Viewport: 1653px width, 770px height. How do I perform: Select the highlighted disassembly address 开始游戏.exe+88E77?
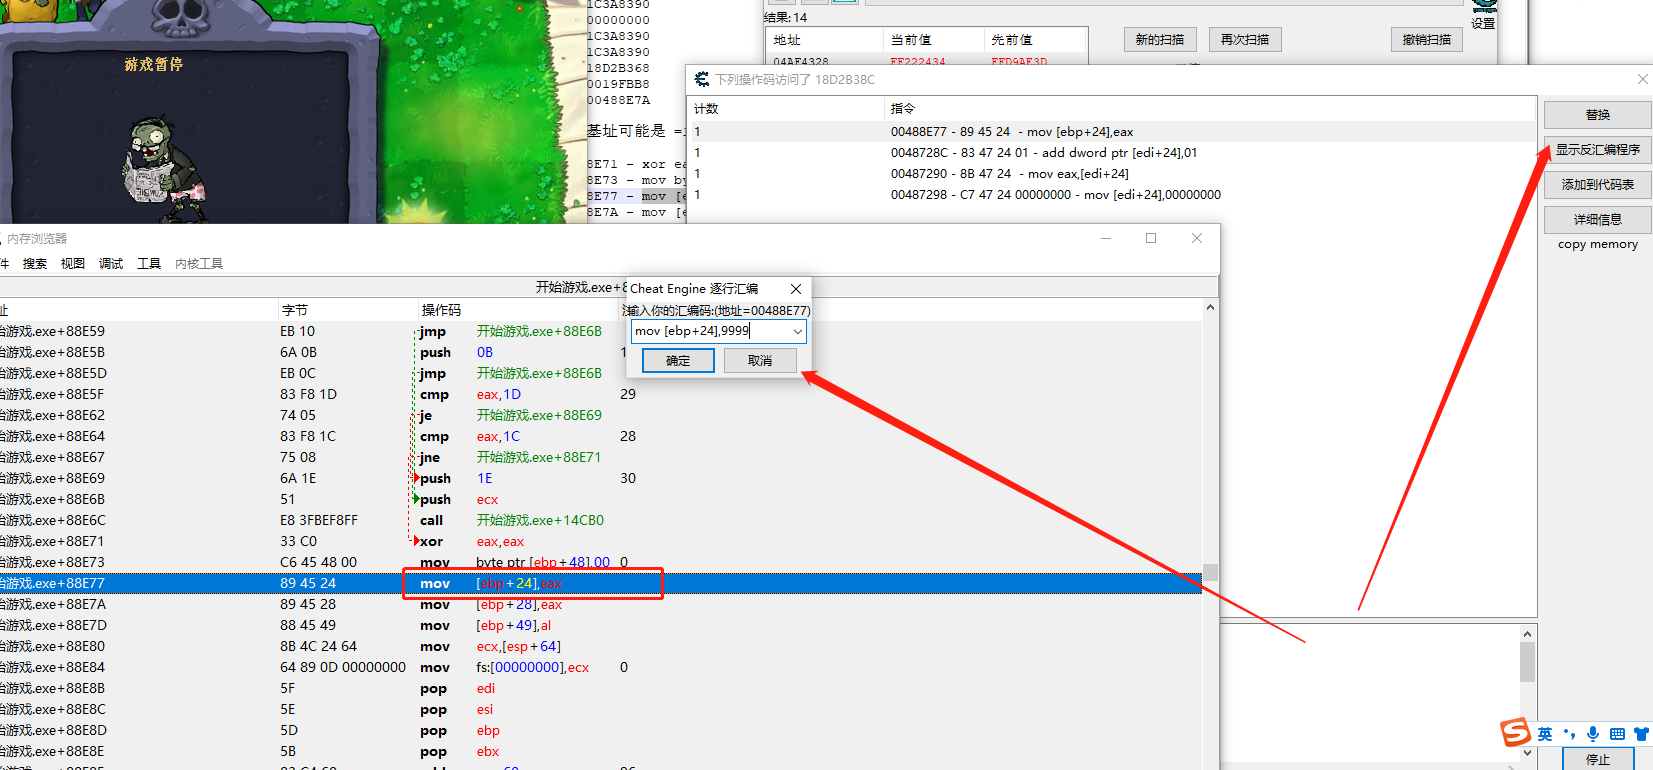[52, 583]
